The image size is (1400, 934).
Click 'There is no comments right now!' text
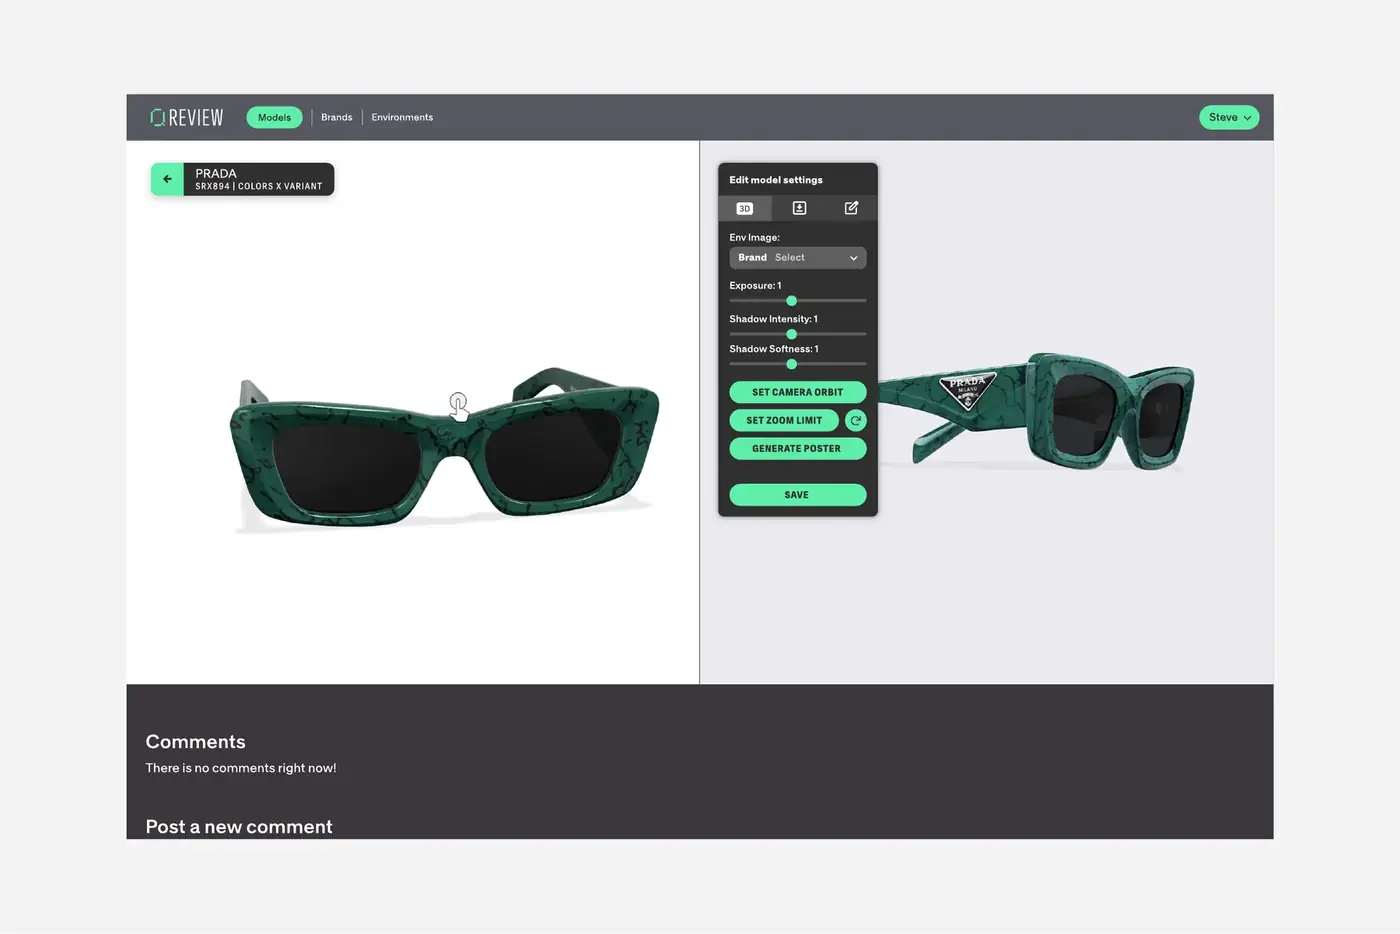241,768
